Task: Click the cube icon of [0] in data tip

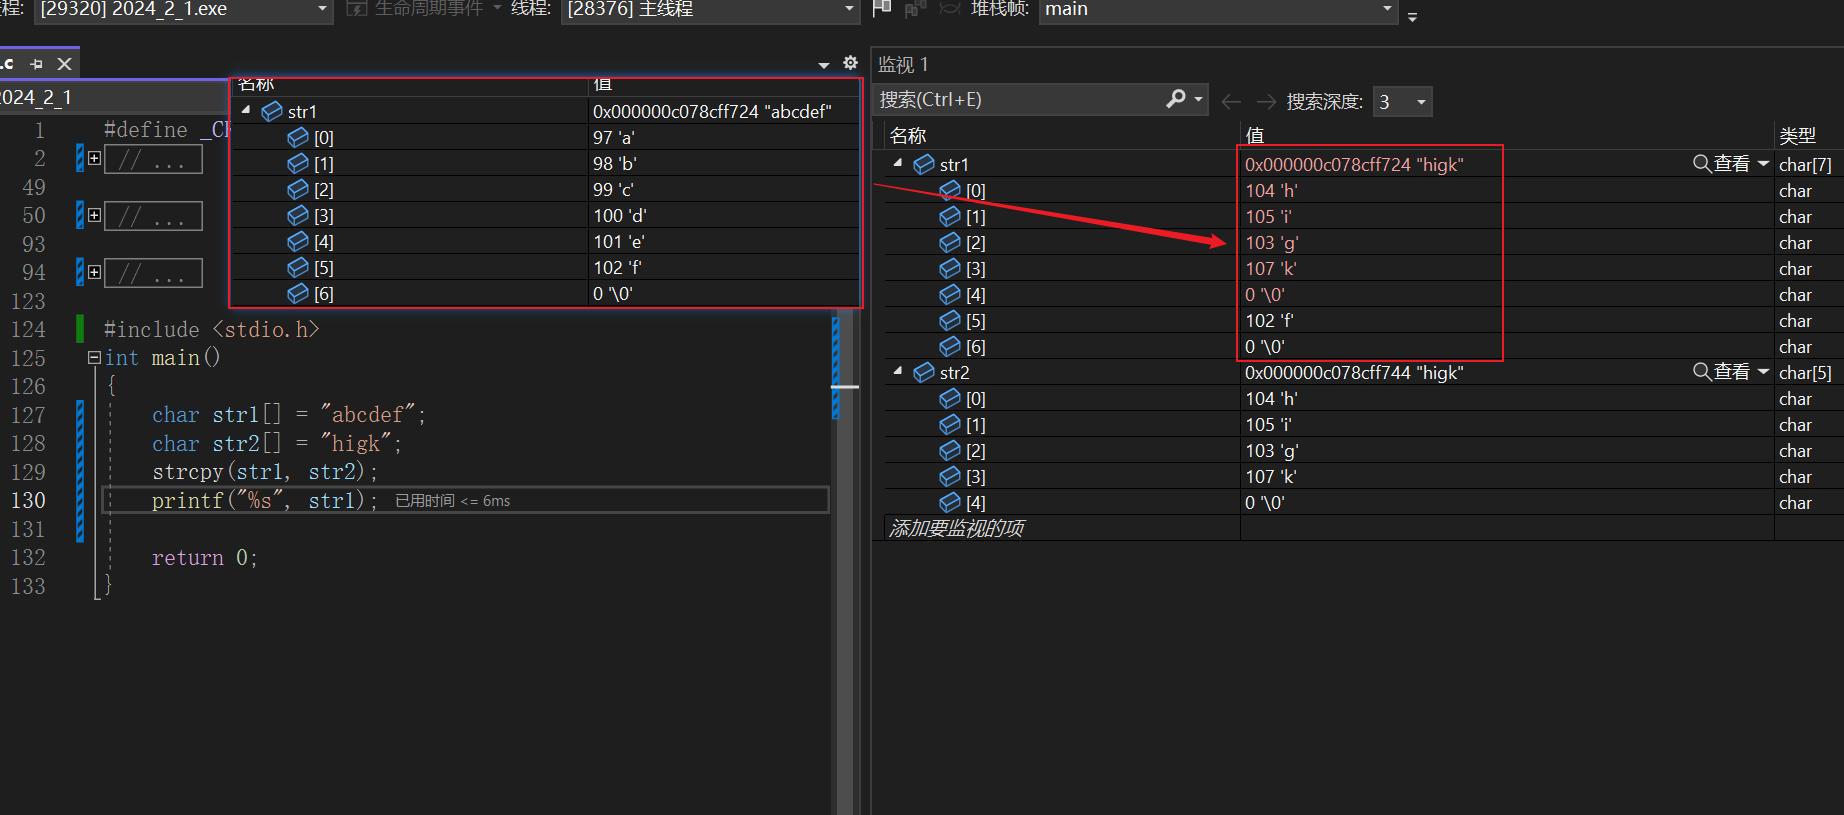Action: click(298, 137)
